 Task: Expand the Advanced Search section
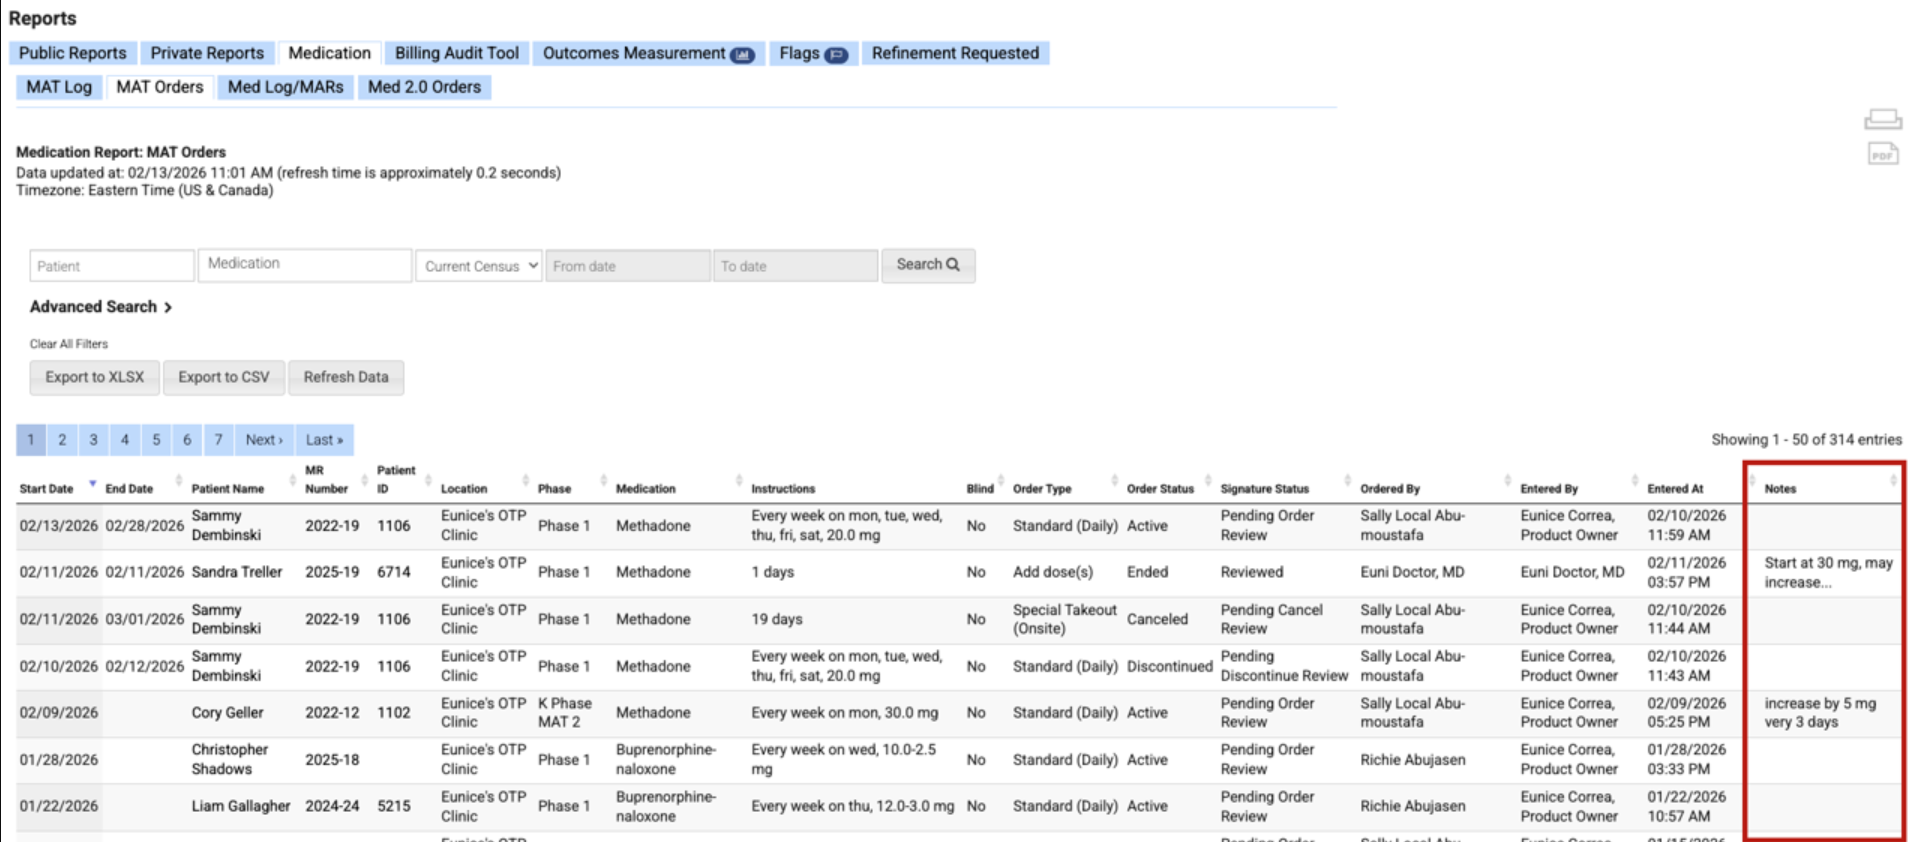pyautogui.click(x=101, y=307)
